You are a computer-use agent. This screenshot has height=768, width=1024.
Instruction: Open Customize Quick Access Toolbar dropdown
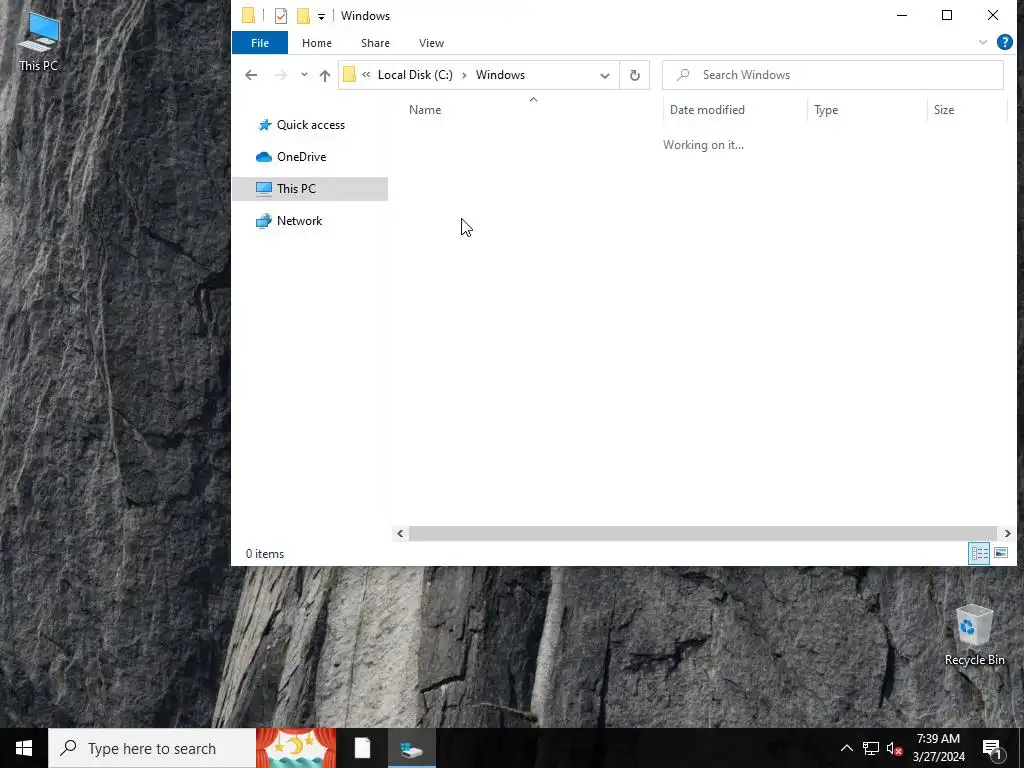click(321, 16)
